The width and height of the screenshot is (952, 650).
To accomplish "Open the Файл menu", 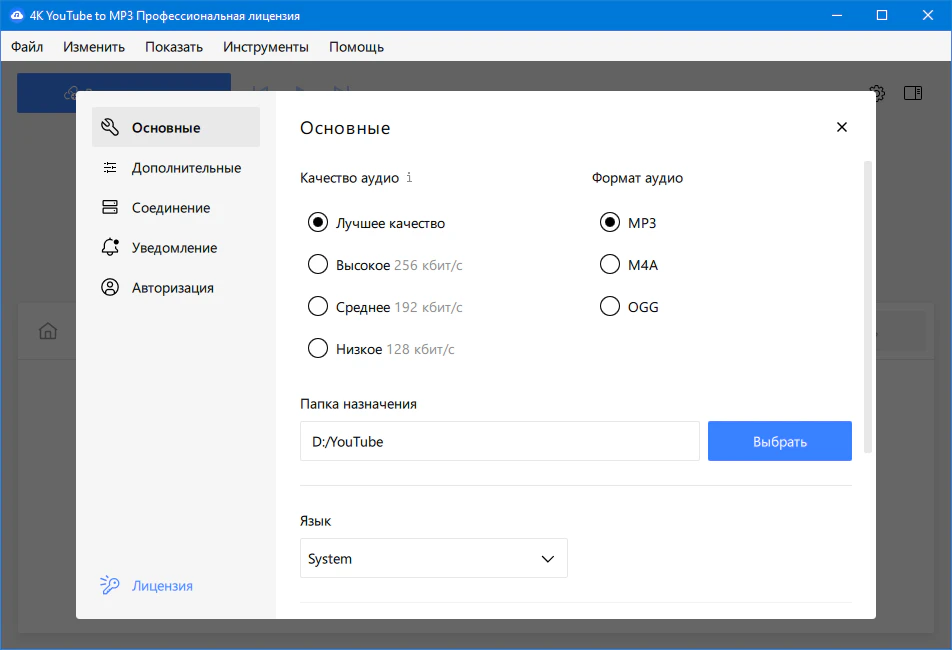I will point(27,47).
